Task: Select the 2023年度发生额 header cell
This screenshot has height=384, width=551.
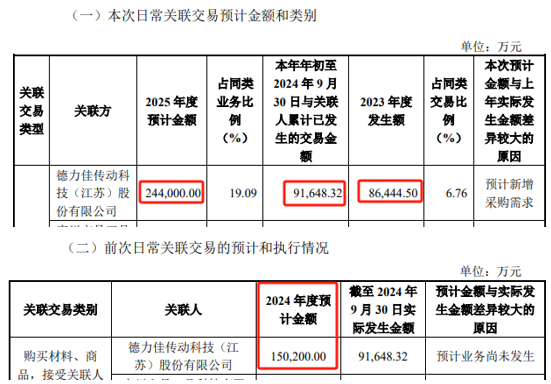Action: [386, 111]
